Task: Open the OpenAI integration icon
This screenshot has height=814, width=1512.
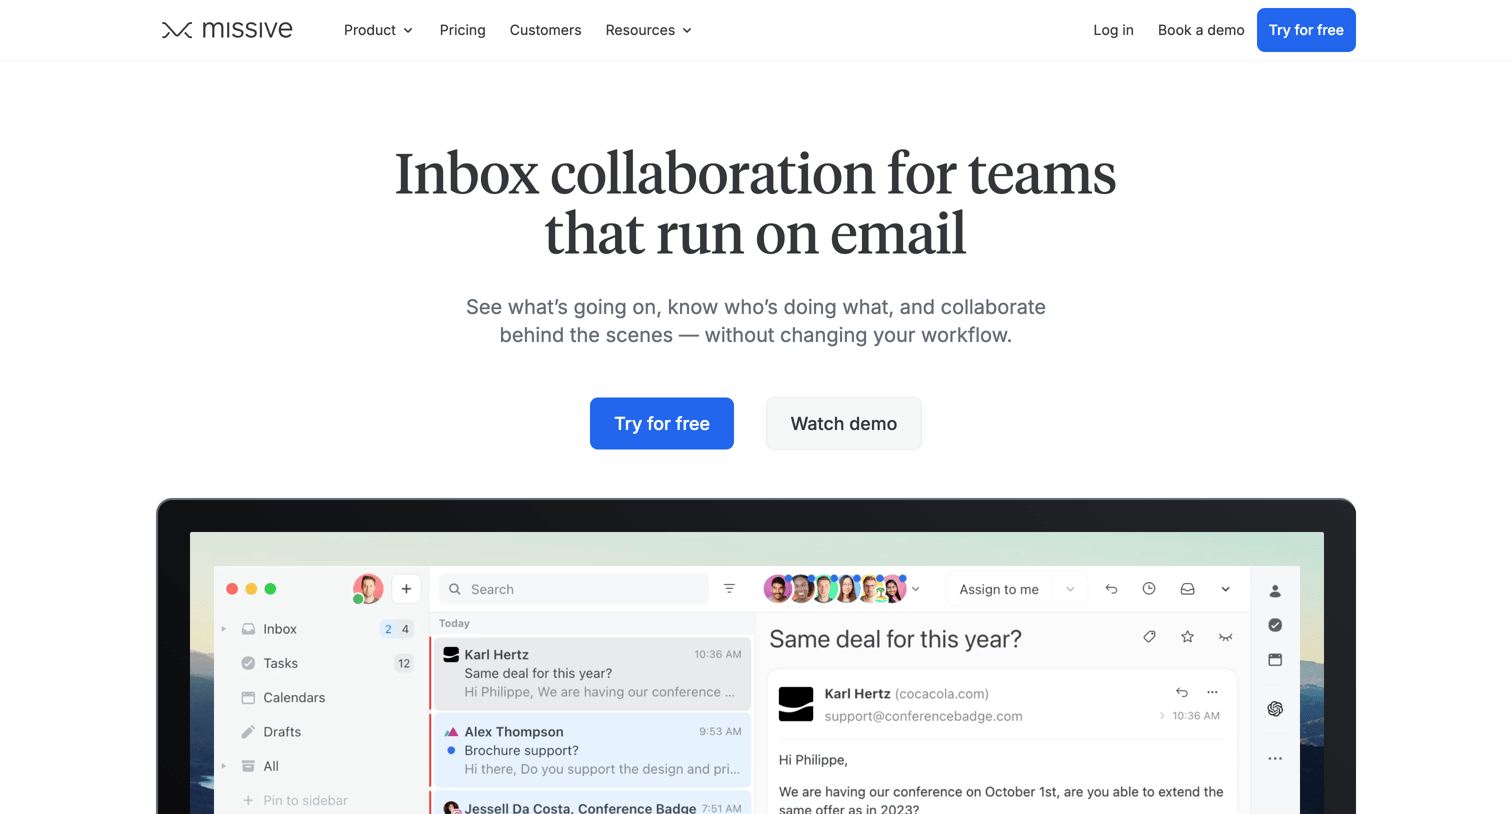Action: [x=1275, y=709]
